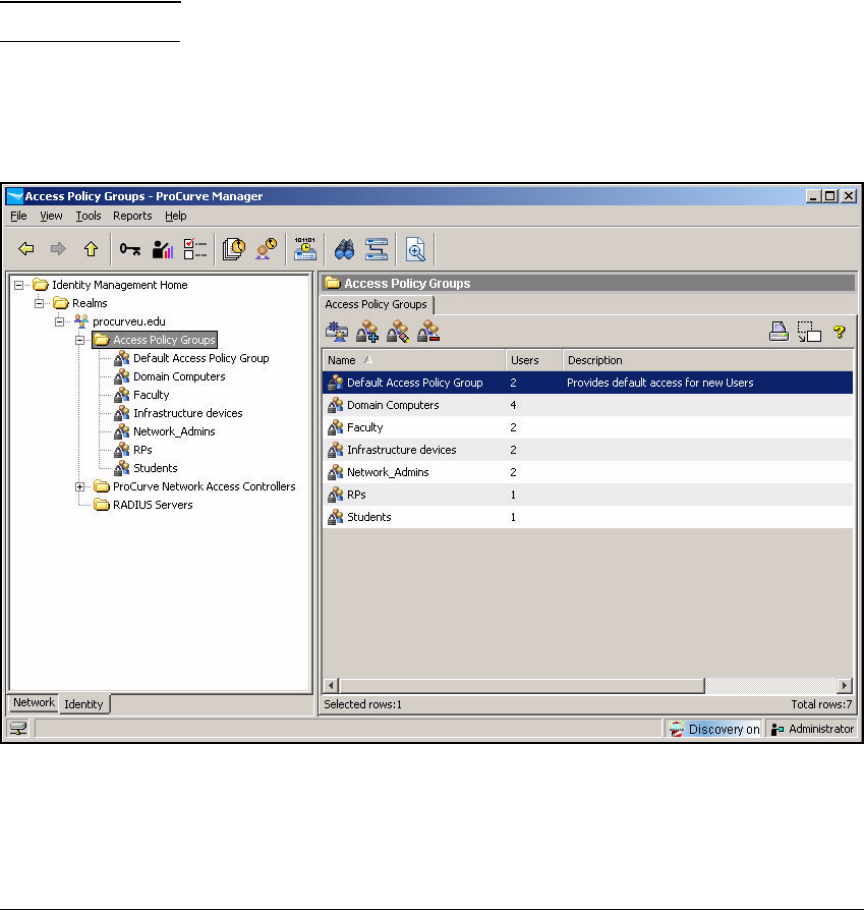Click the gear group icon above the Name column
864x910 pixels.
tap(337, 332)
